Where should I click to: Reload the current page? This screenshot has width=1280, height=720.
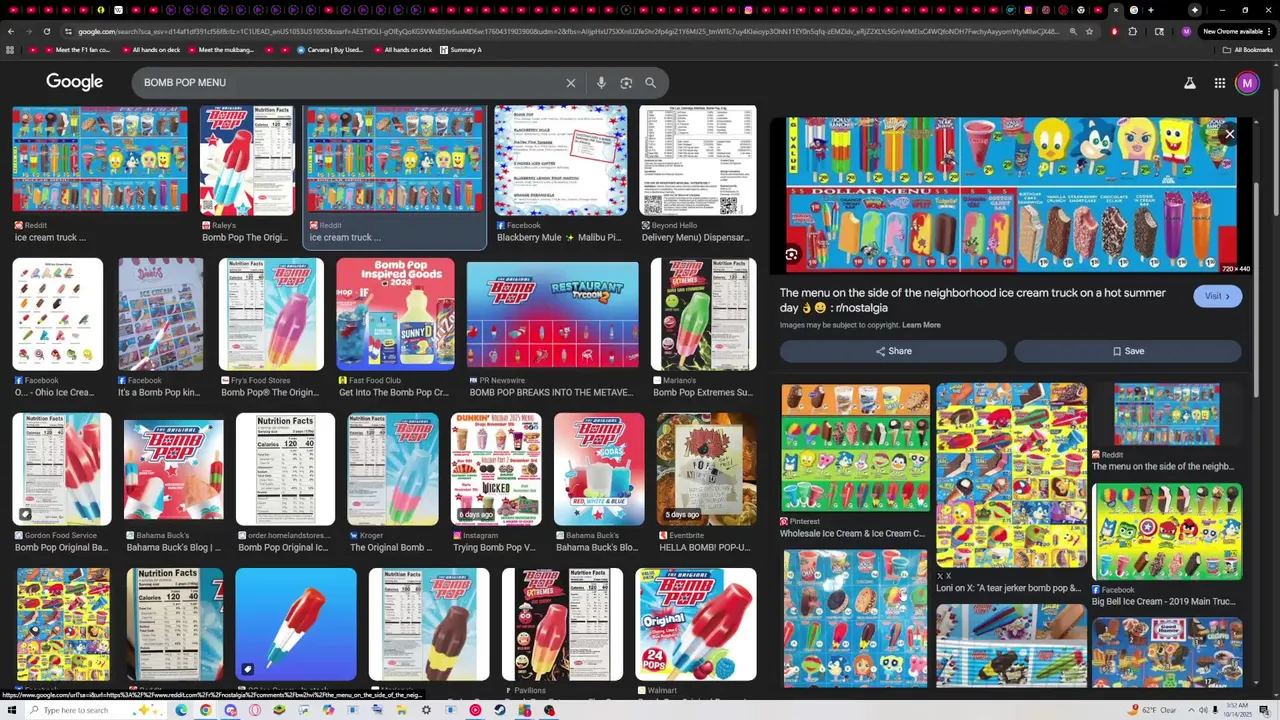click(x=46, y=31)
